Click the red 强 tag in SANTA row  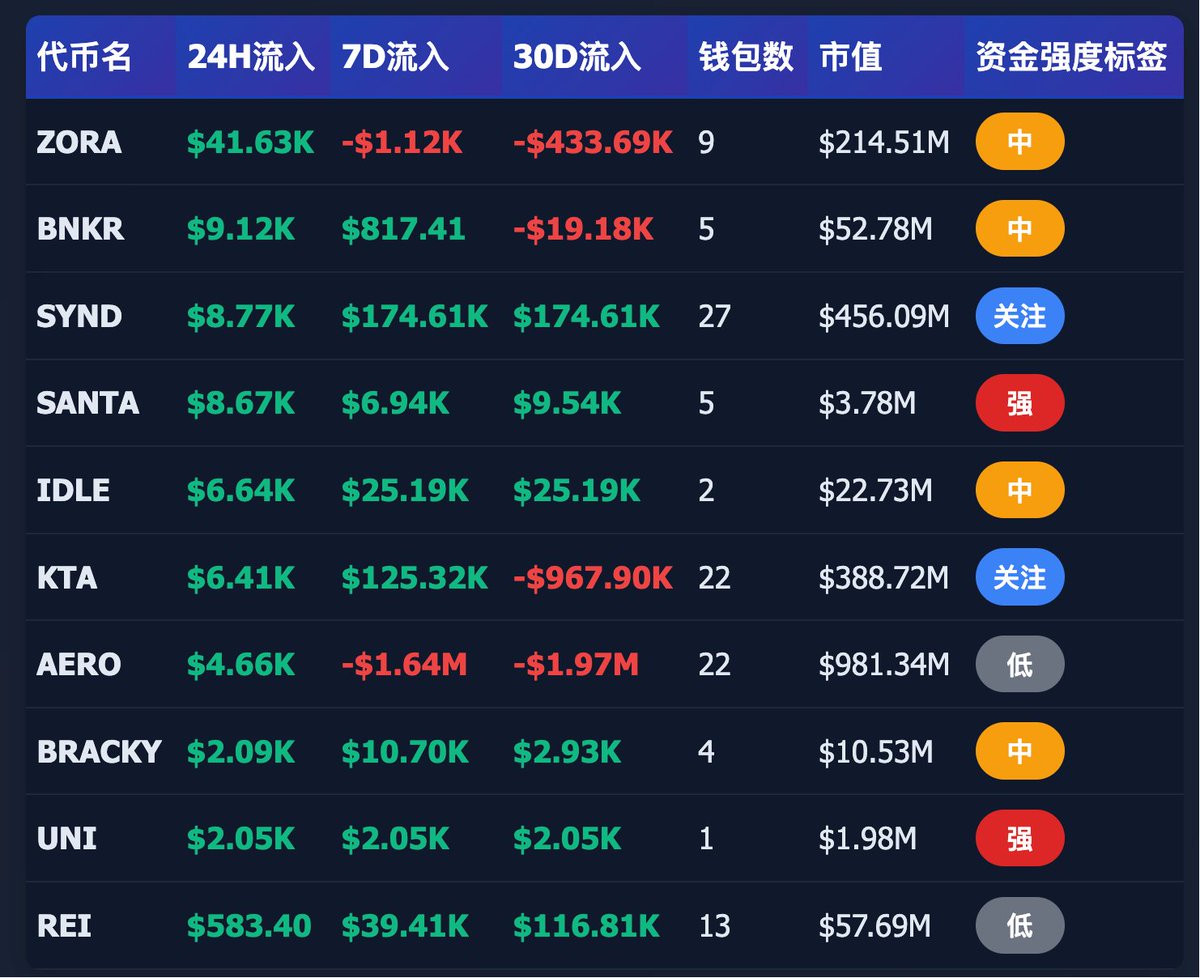[x=1020, y=403]
